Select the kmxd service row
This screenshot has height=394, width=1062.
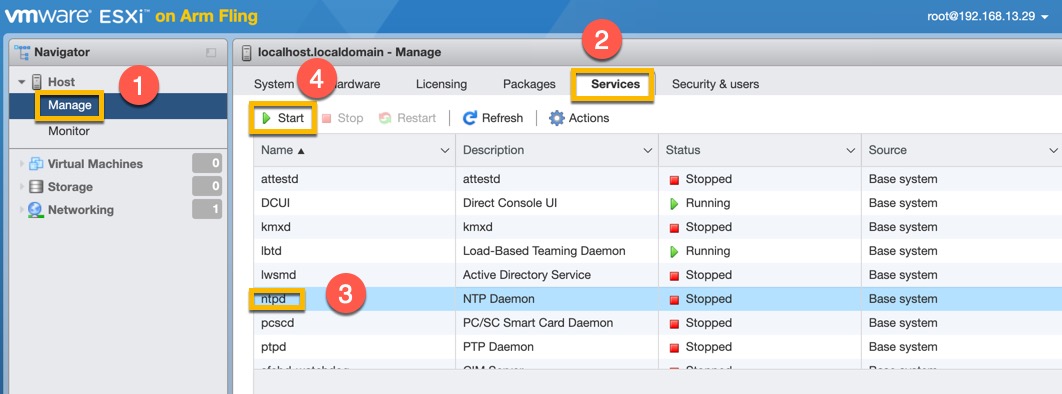pyautogui.click(x=658, y=227)
